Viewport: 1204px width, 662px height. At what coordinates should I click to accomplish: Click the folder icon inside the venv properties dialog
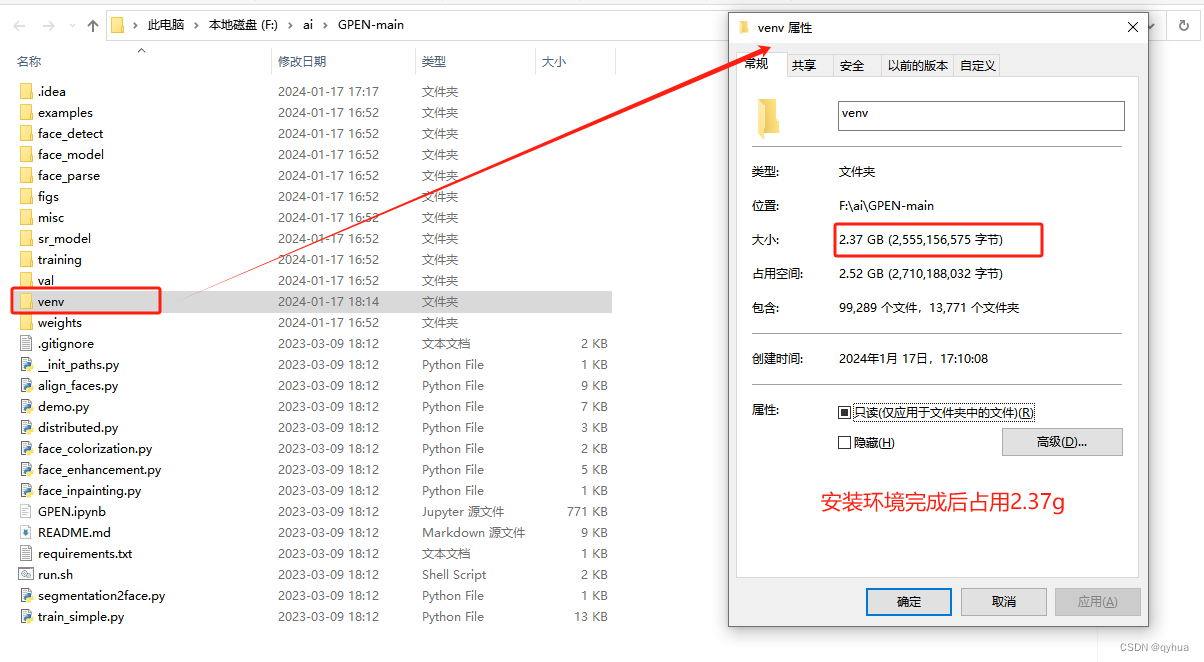tap(768, 117)
